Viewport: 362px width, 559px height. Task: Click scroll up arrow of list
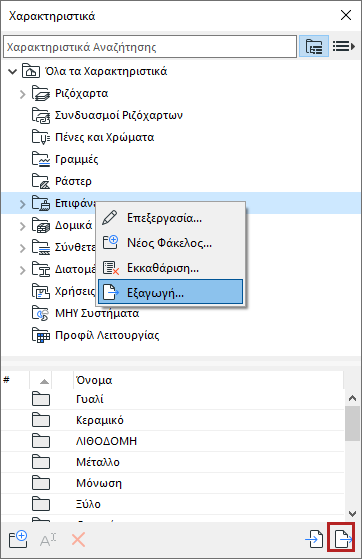click(352, 398)
